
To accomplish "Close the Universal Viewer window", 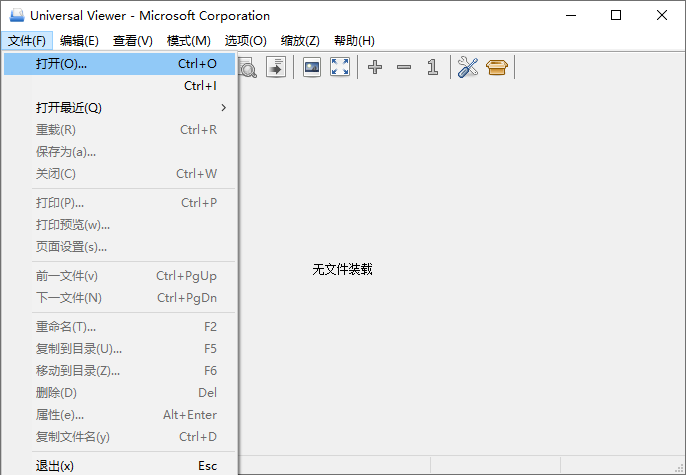I will (662, 15).
